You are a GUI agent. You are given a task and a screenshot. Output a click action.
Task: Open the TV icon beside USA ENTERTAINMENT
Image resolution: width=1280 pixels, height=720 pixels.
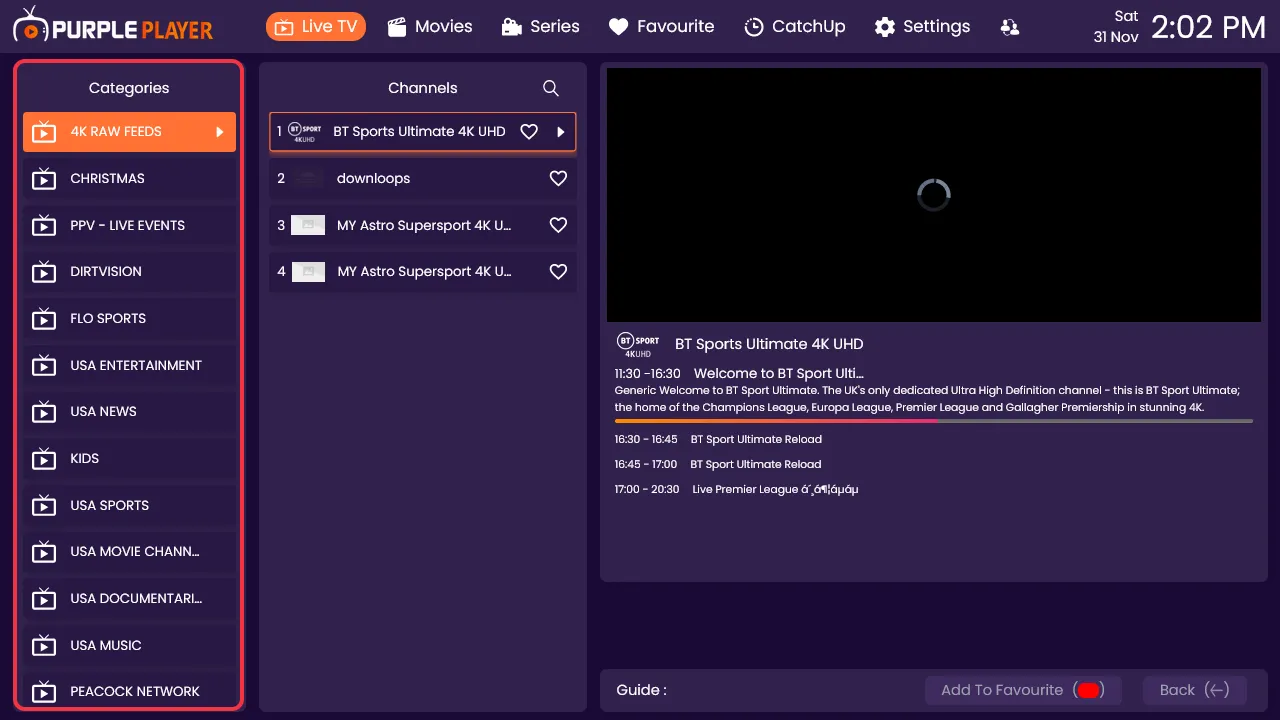(x=44, y=365)
